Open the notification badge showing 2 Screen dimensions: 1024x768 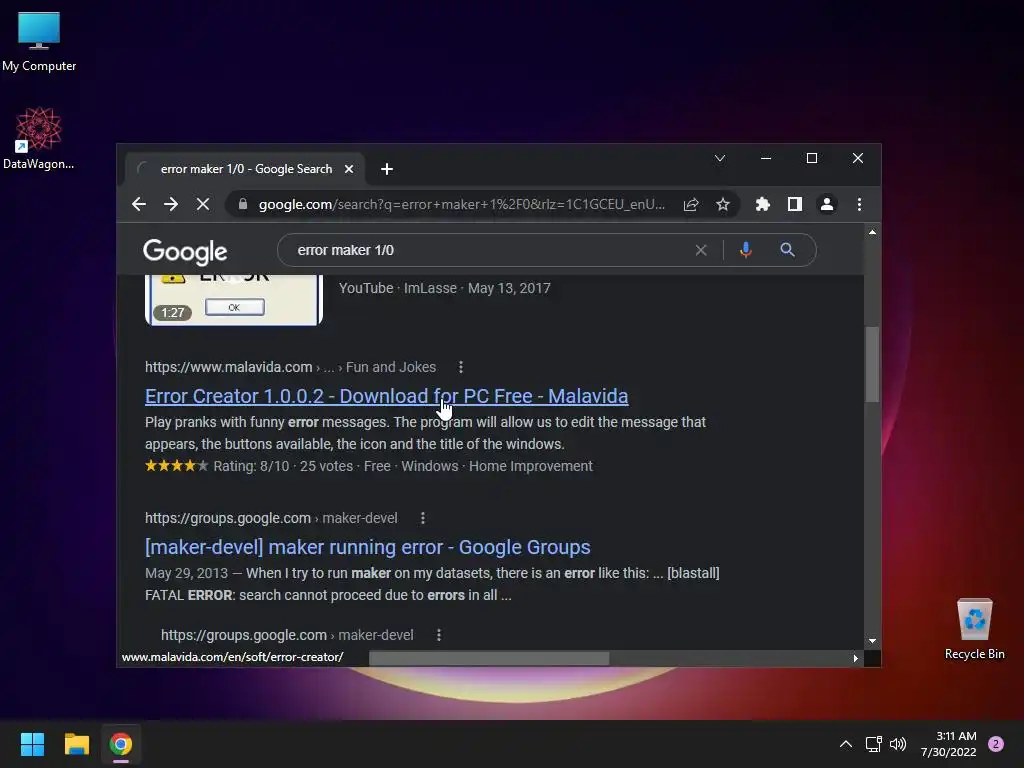(996, 744)
